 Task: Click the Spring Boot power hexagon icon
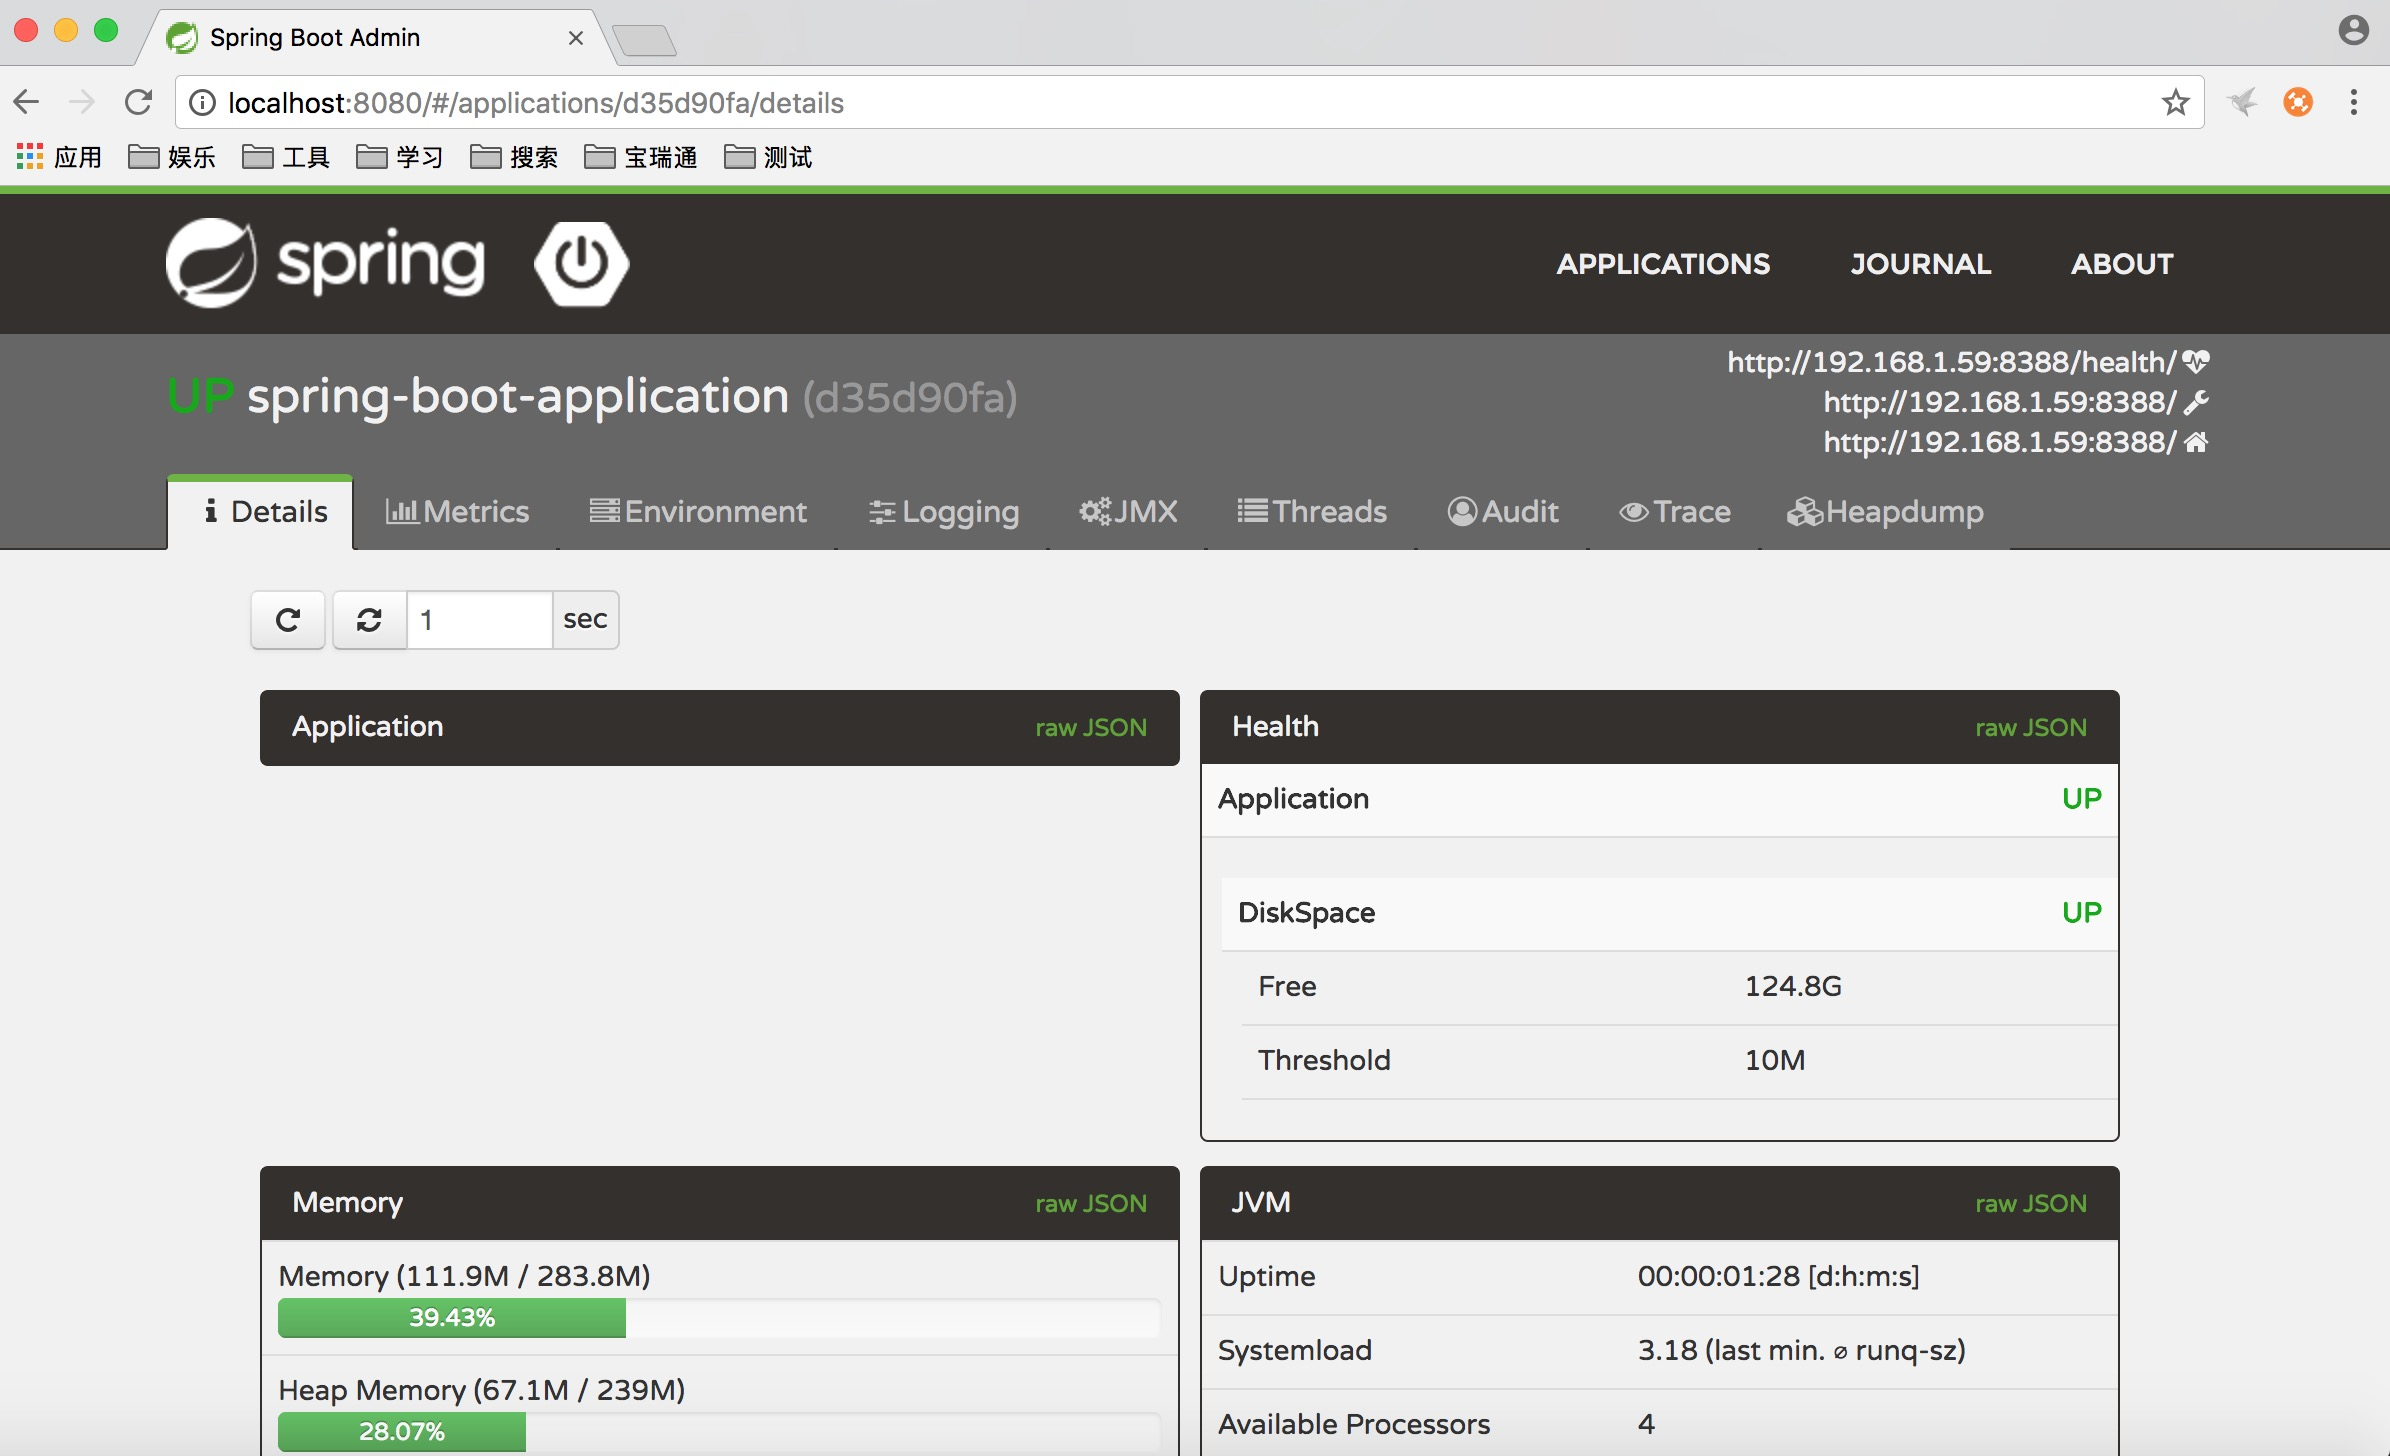coord(582,263)
